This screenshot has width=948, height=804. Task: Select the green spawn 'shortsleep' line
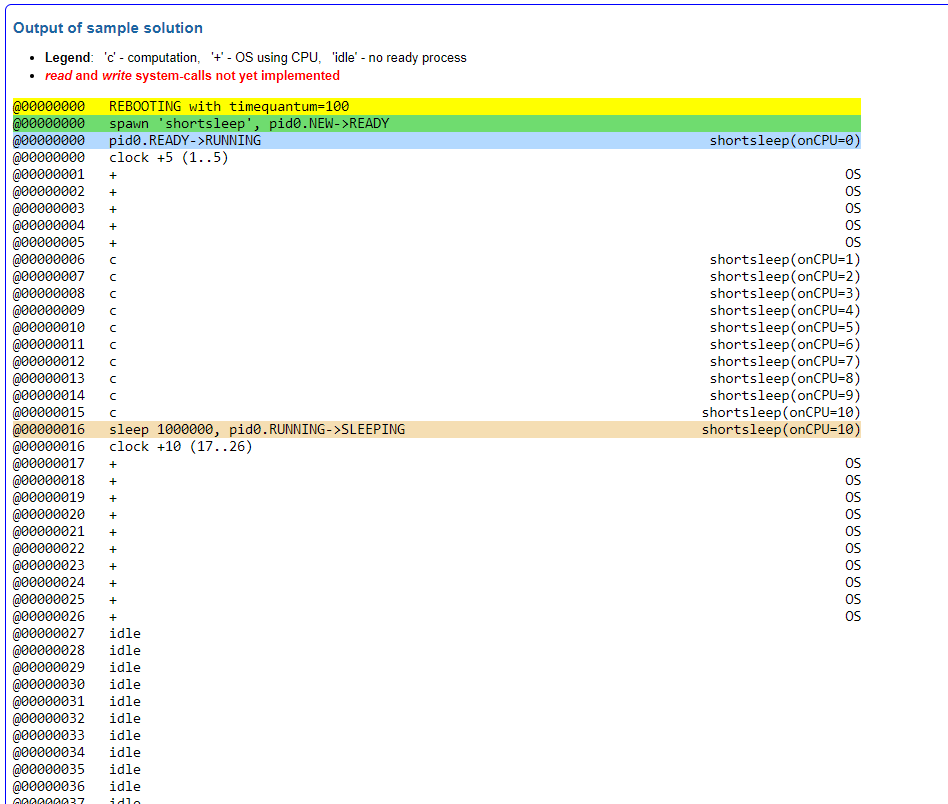[249, 123]
